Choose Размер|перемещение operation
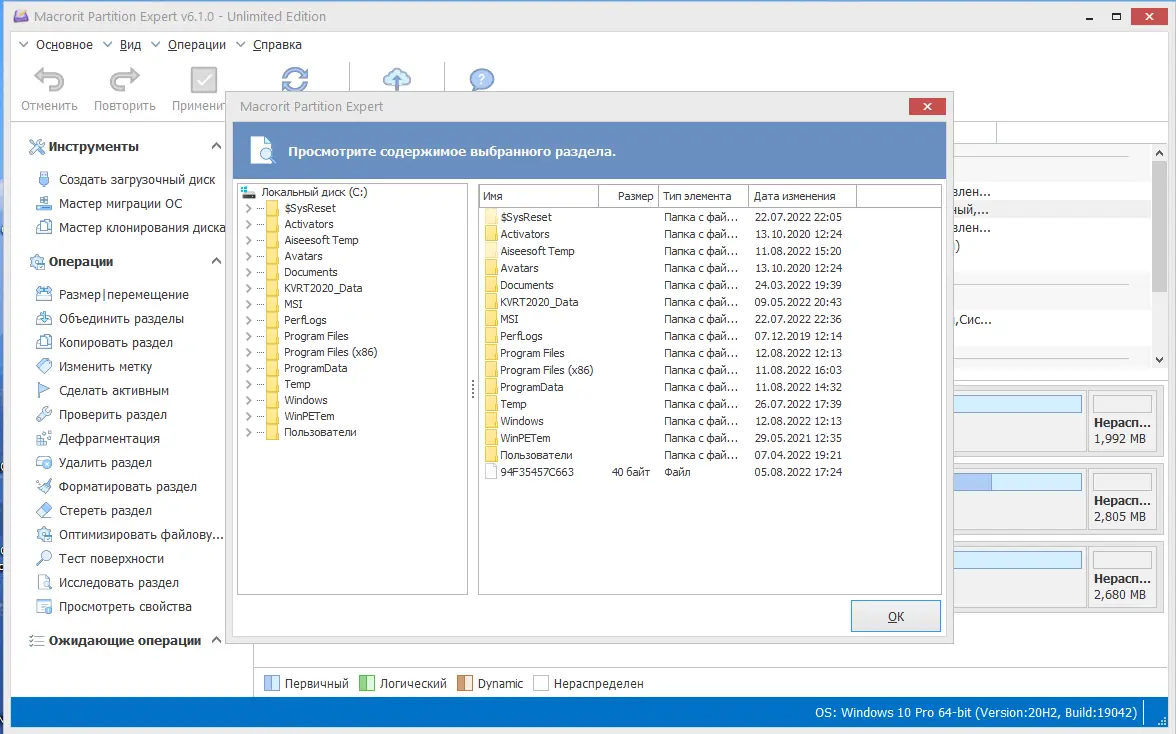1176x734 pixels. pos(113,295)
